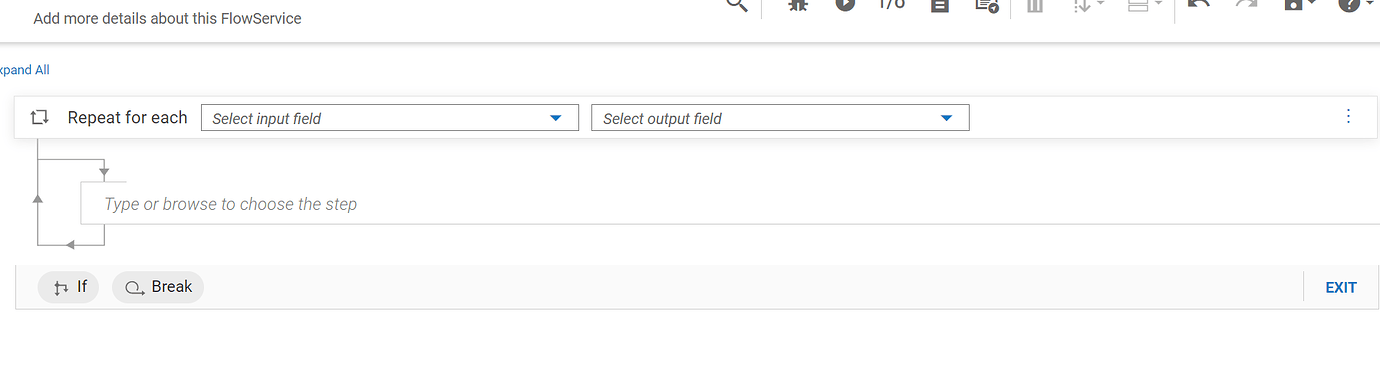Open the save options dropdown
The image size is (1380, 380).
[1299, 5]
